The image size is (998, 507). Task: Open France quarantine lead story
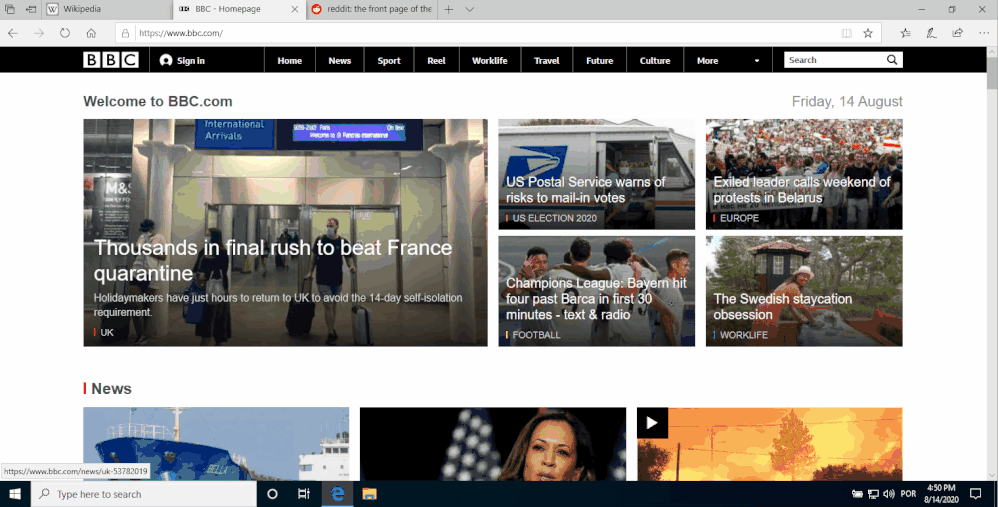point(273,260)
